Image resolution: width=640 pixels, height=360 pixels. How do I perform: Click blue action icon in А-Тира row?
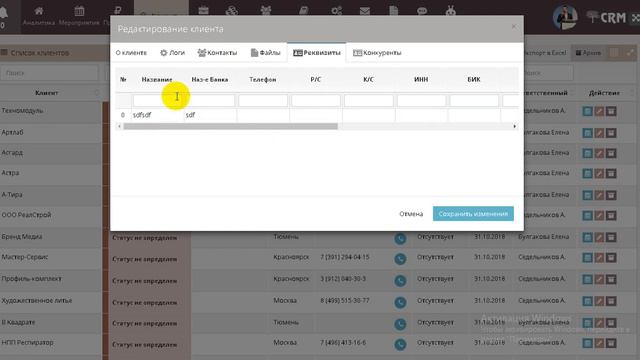click(x=587, y=195)
